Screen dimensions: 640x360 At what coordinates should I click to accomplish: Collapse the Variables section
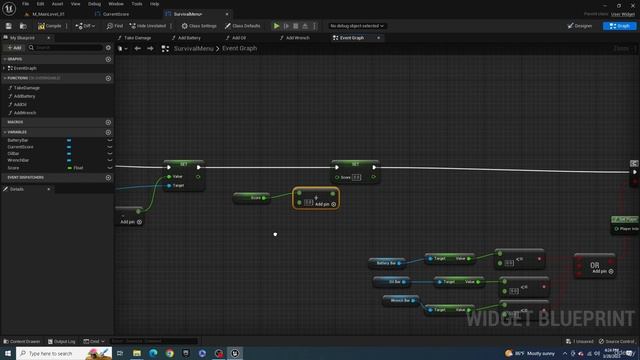pos(5,132)
